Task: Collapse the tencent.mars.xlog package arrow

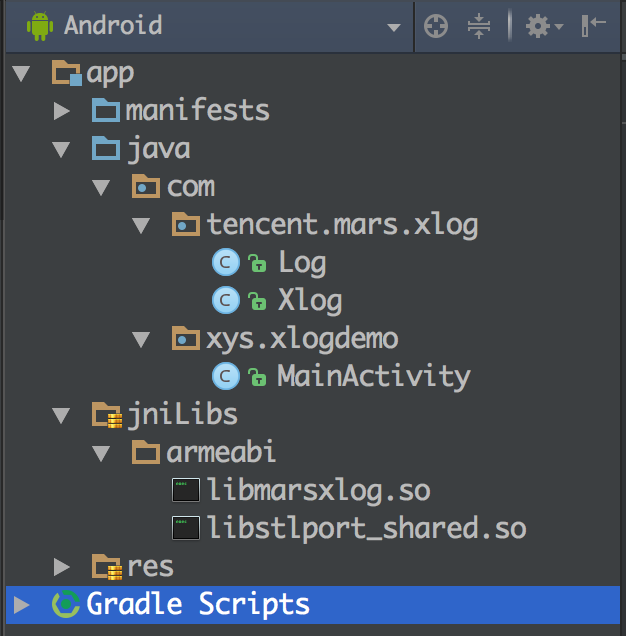Action: click(141, 226)
